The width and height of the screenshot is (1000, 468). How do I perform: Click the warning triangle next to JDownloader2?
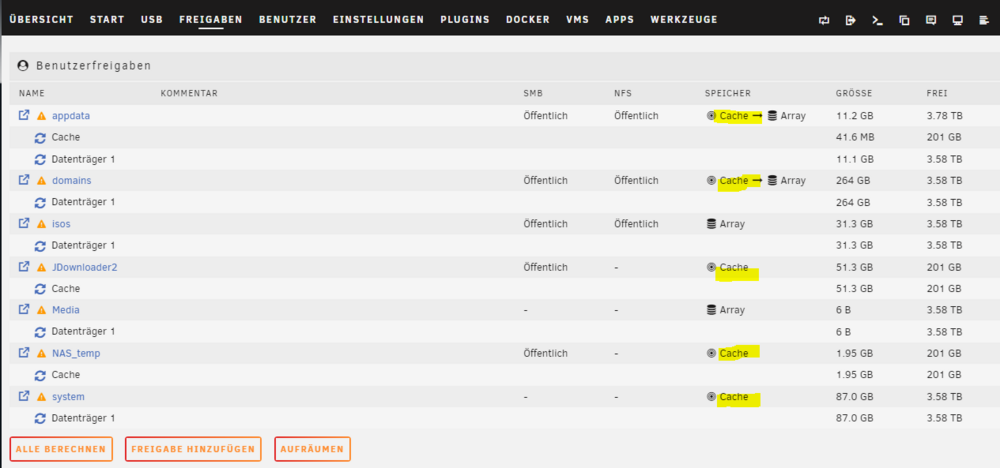(41, 268)
